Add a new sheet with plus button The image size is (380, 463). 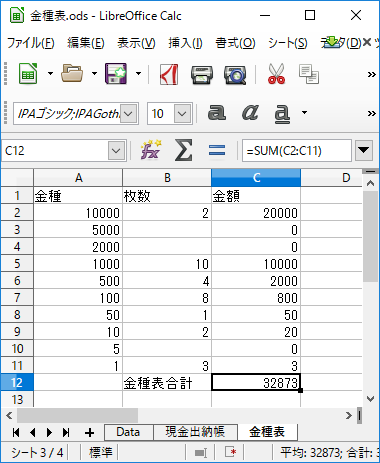click(x=89, y=433)
